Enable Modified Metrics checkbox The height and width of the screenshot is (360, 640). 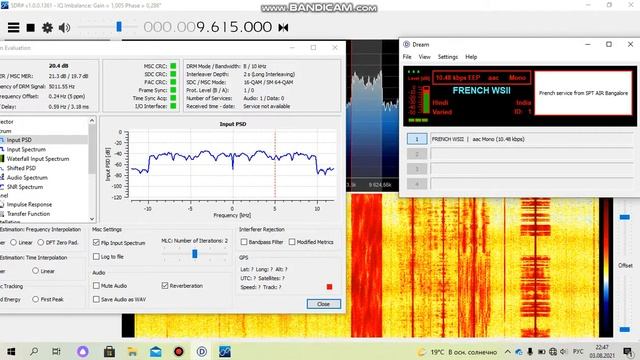[292, 242]
